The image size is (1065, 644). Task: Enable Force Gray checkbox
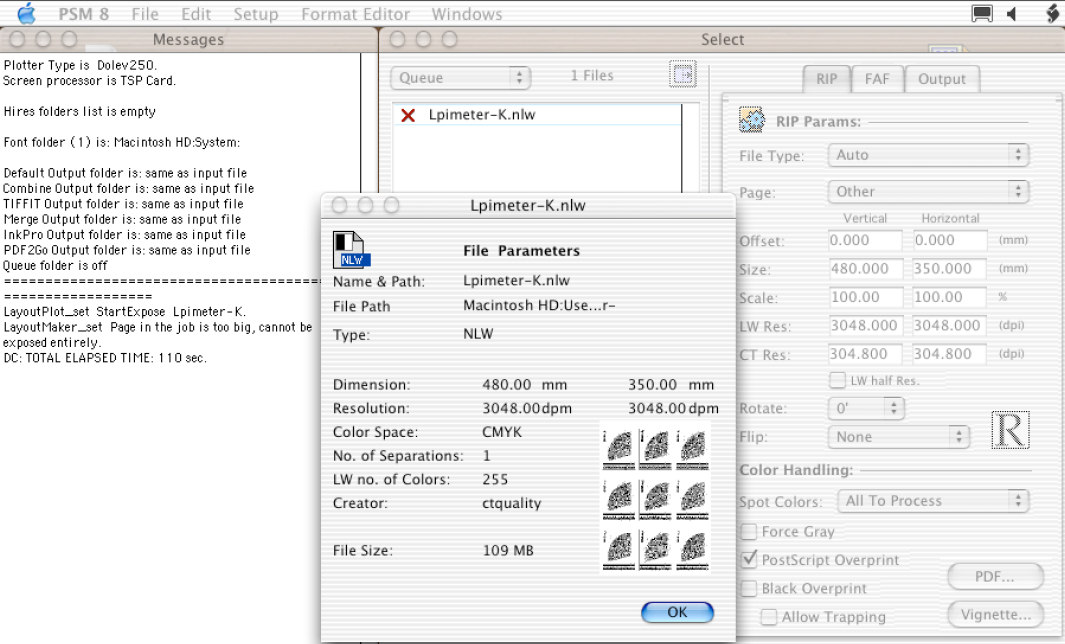[748, 531]
